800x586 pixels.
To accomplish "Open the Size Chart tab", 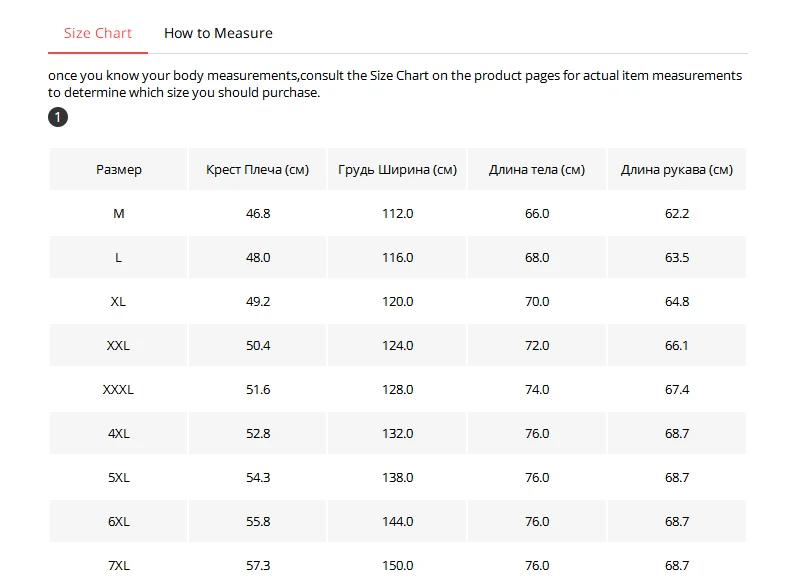I will click(98, 33).
